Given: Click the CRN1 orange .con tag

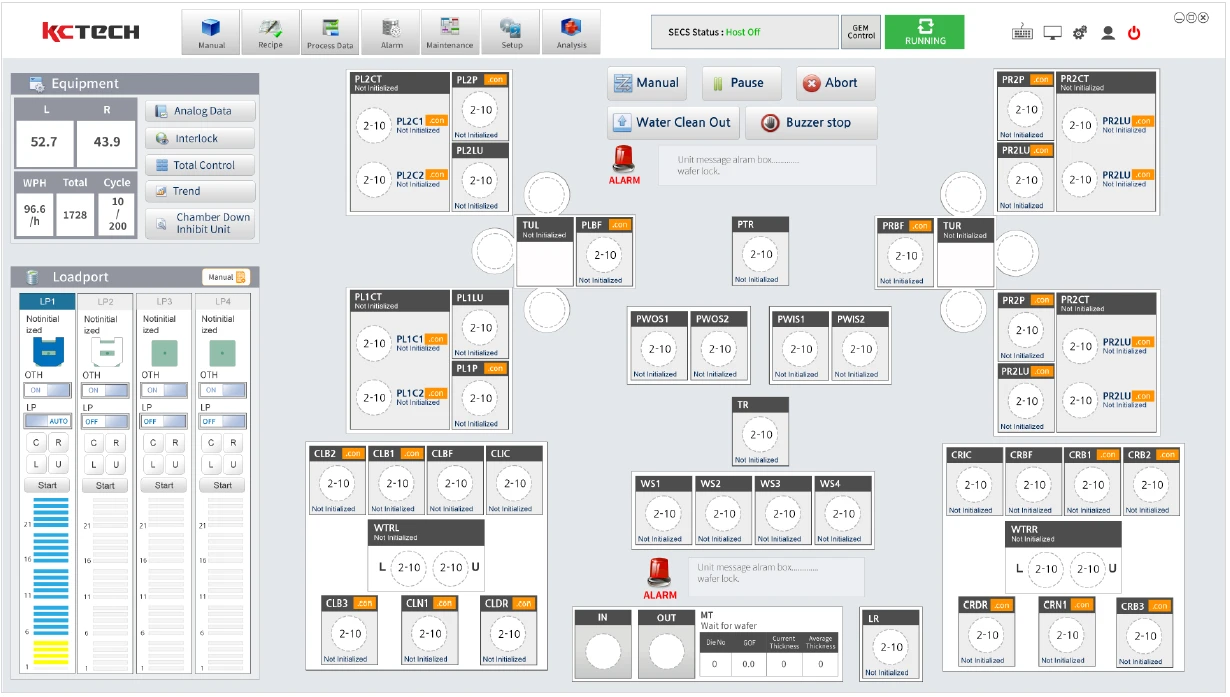Looking at the screenshot, I should click(x=1082, y=605).
